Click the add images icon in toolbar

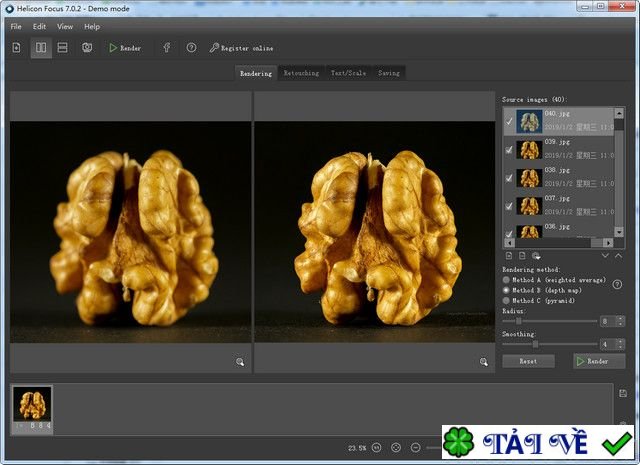(x=17, y=48)
